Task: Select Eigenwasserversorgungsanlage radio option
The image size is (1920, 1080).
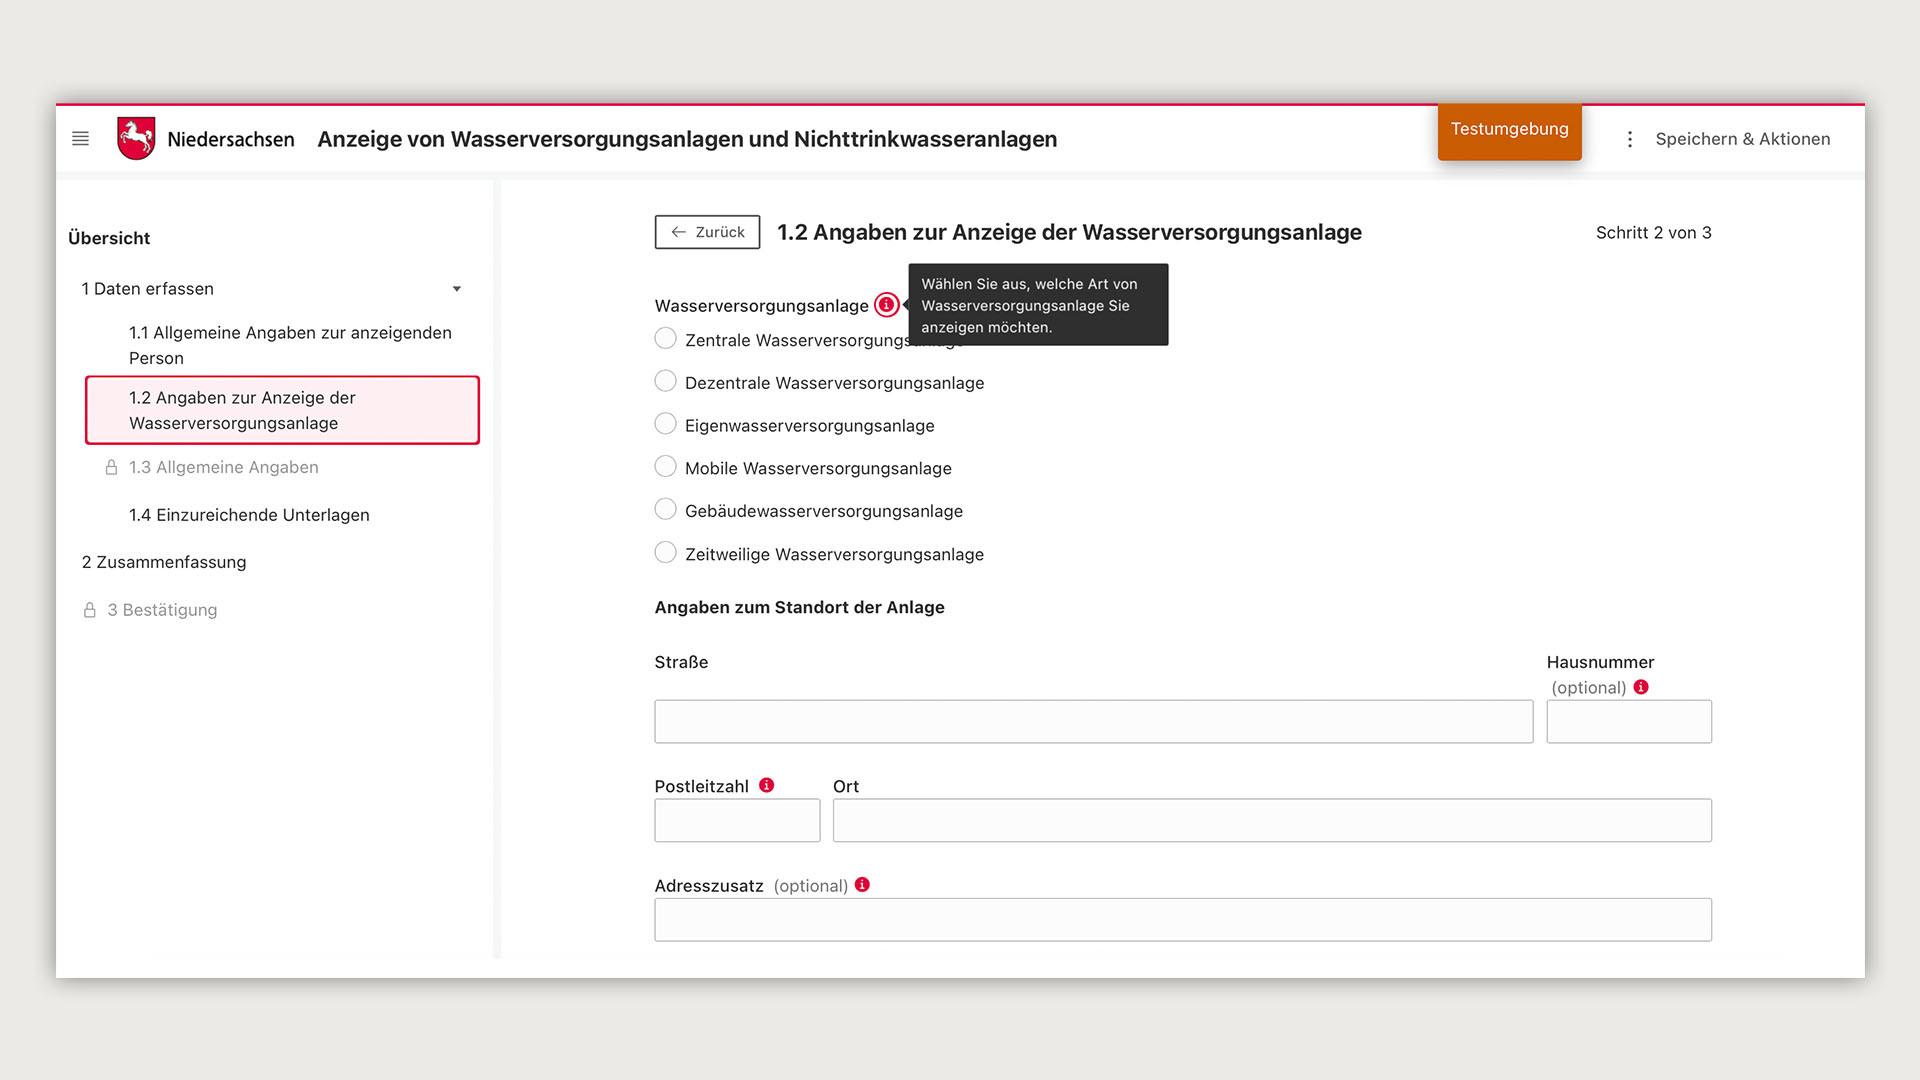Action: [665, 424]
